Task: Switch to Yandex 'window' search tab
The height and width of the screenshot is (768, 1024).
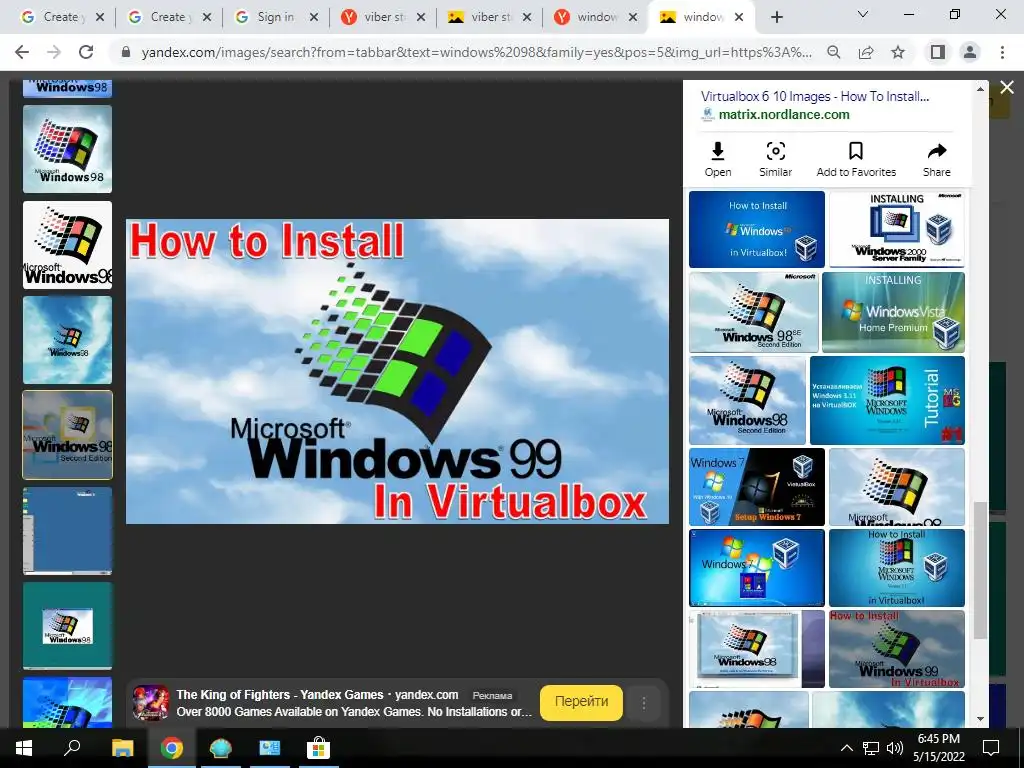Action: pos(597,18)
